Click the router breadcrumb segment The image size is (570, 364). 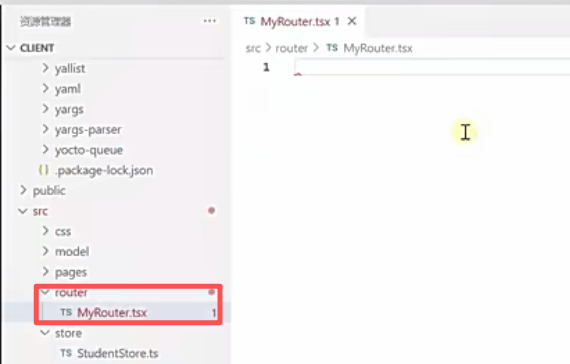pyautogui.click(x=292, y=48)
